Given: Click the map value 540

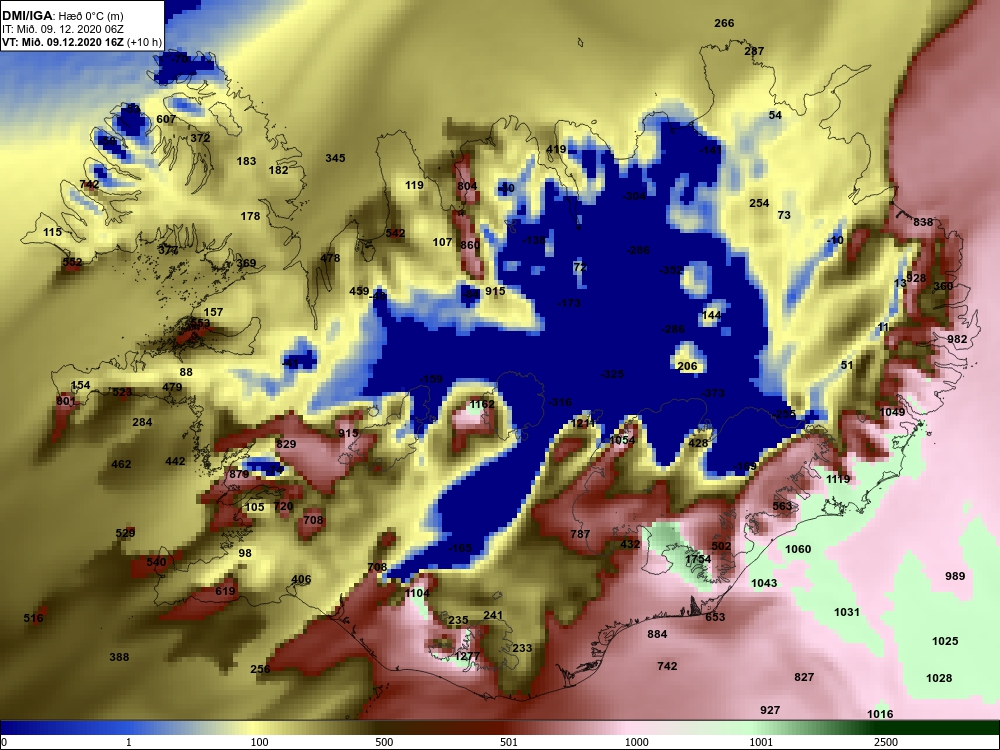Looking at the screenshot, I should pos(156,562).
